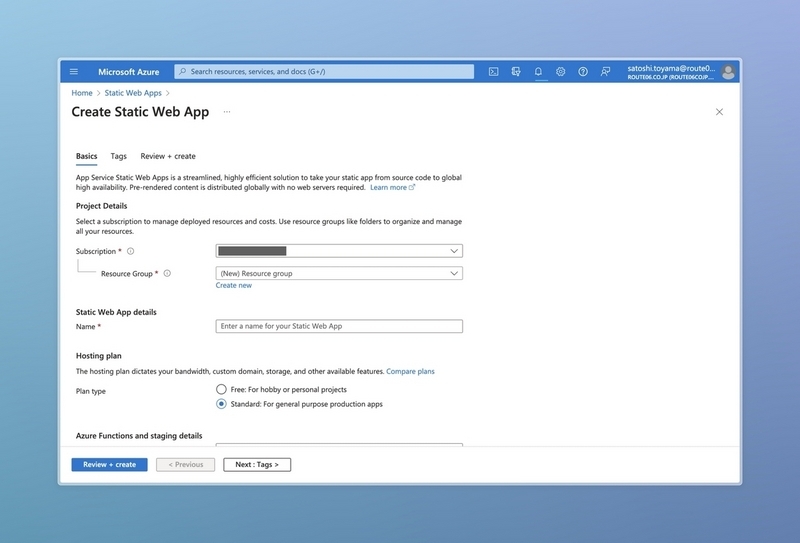Select Standard production plan radio button
The height and width of the screenshot is (543, 800).
tap(221, 404)
